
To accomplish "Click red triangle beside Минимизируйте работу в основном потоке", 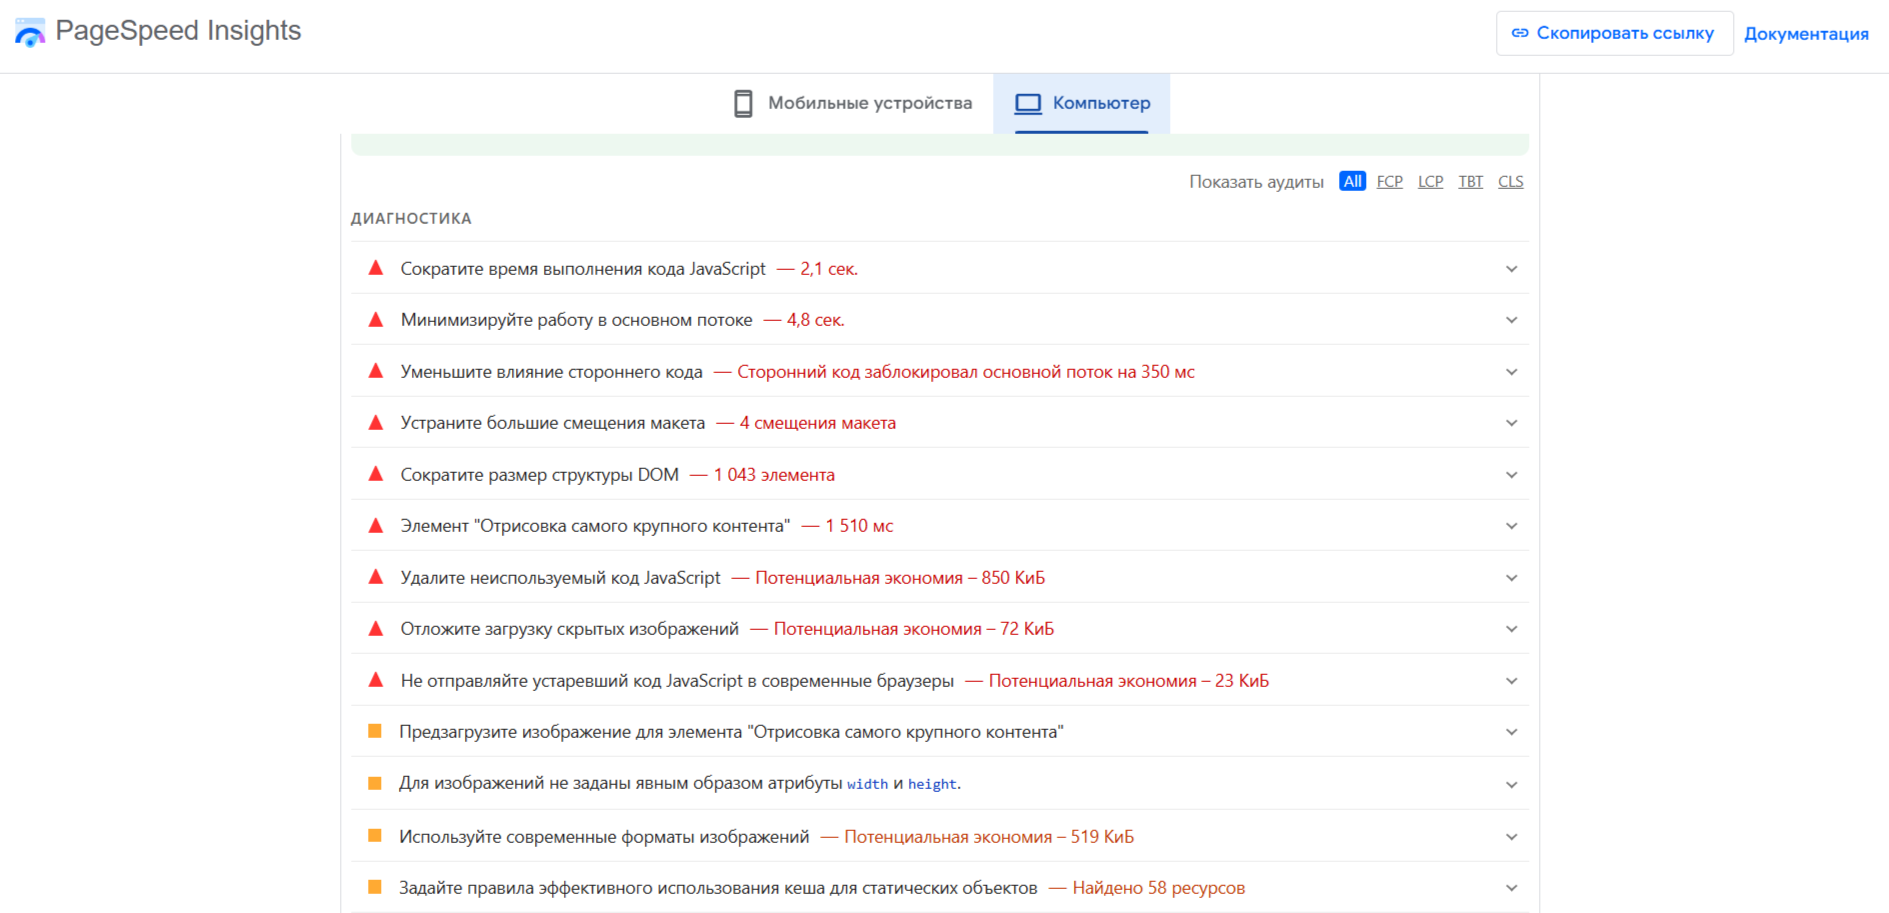I will point(376,320).
